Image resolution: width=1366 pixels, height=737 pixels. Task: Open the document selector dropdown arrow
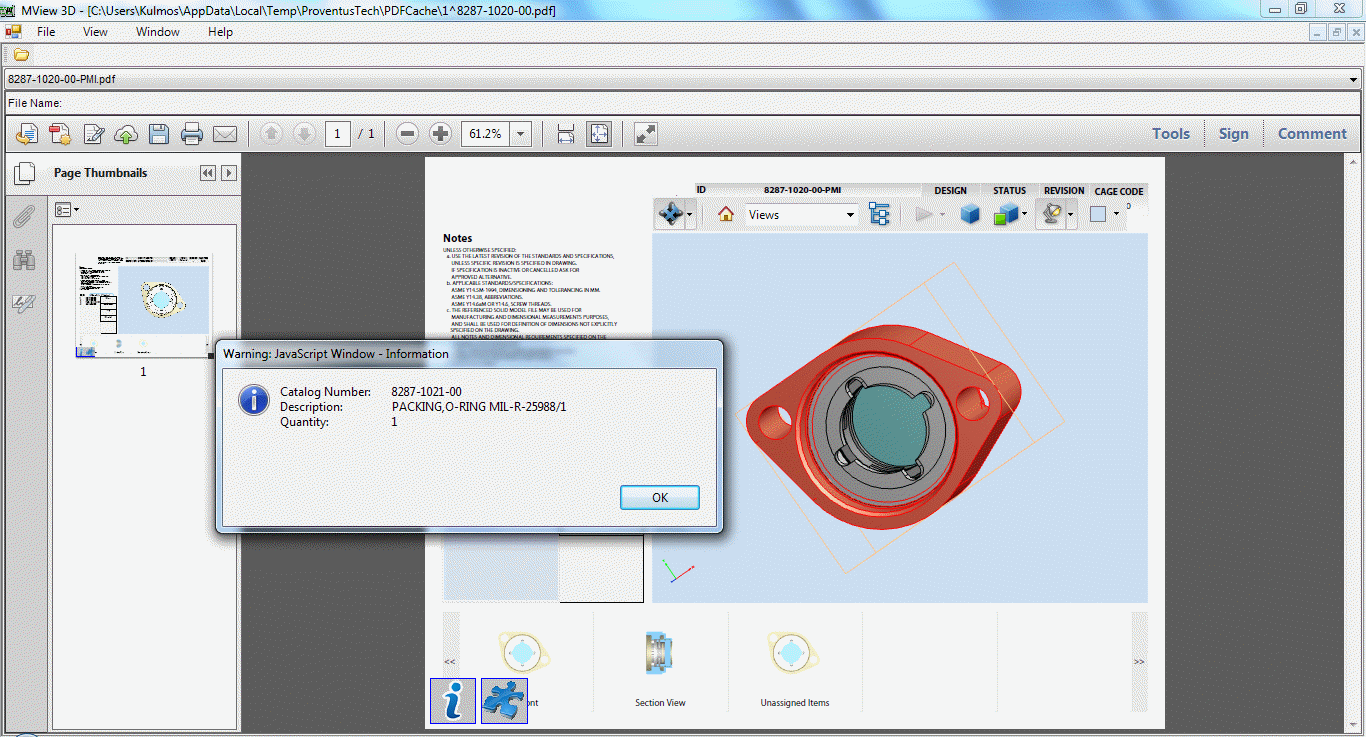point(1354,78)
